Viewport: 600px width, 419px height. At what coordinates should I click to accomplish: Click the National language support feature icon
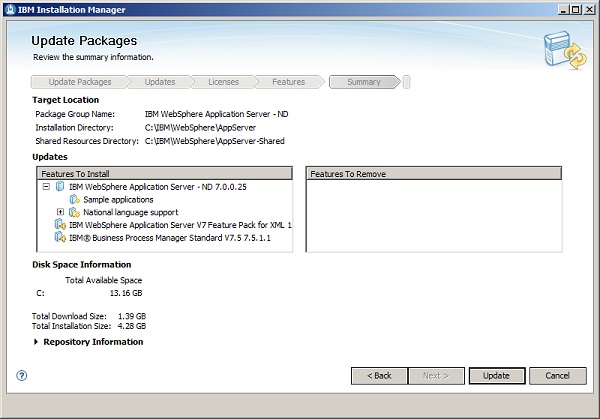coord(75,212)
